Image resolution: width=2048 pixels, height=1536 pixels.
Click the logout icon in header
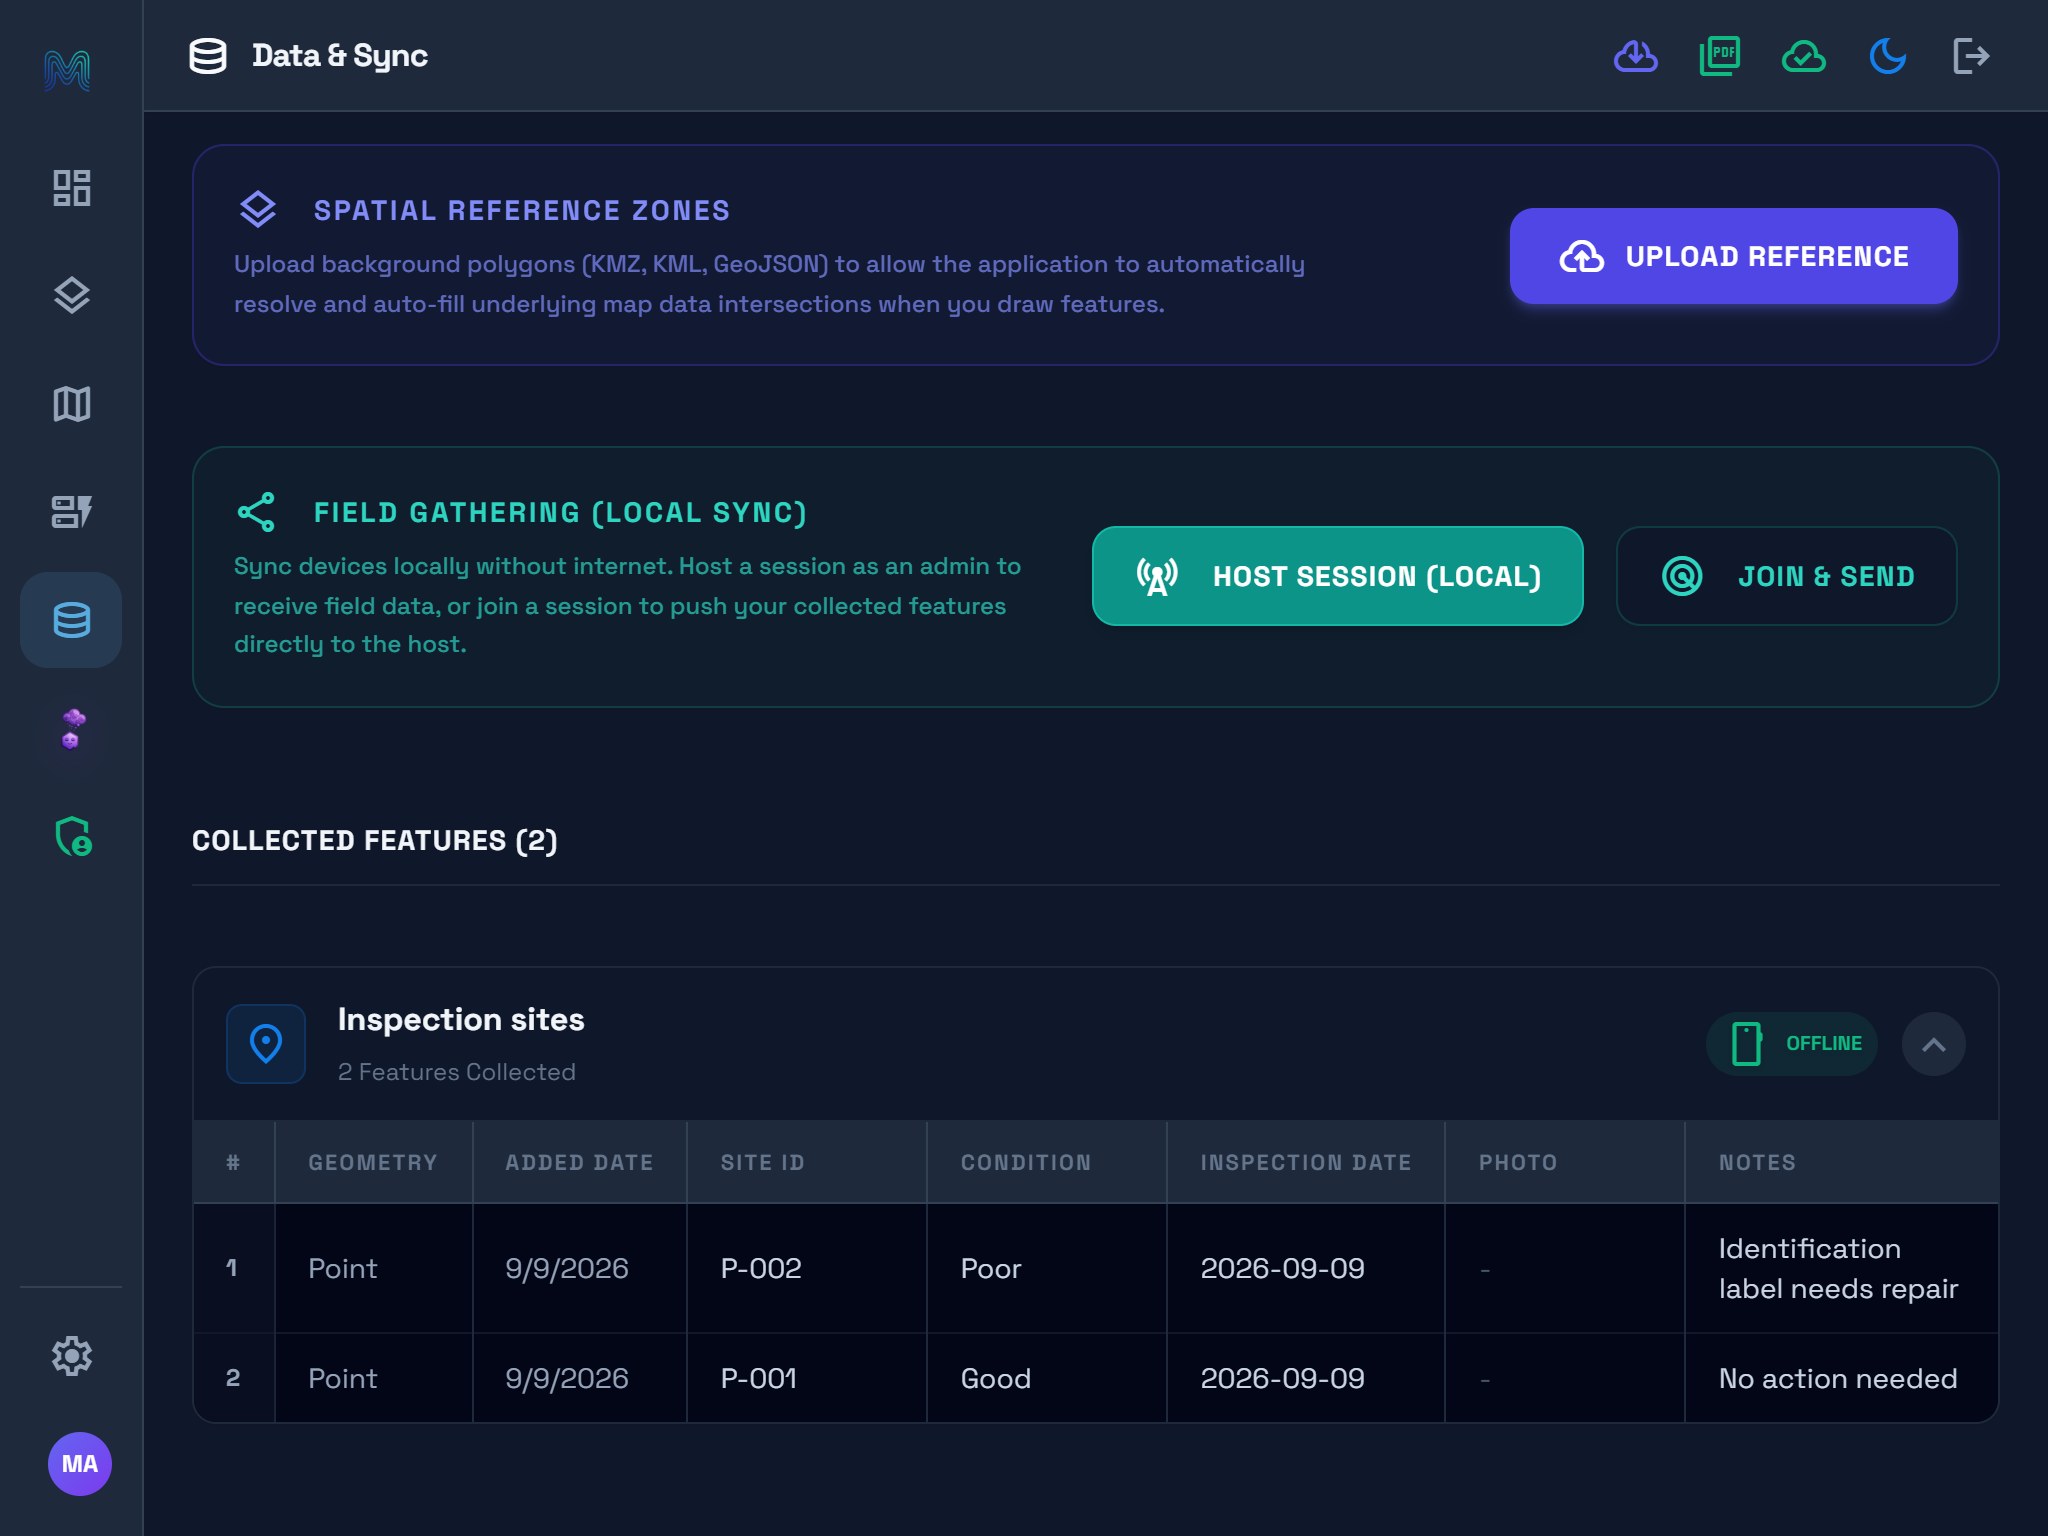(1971, 56)
